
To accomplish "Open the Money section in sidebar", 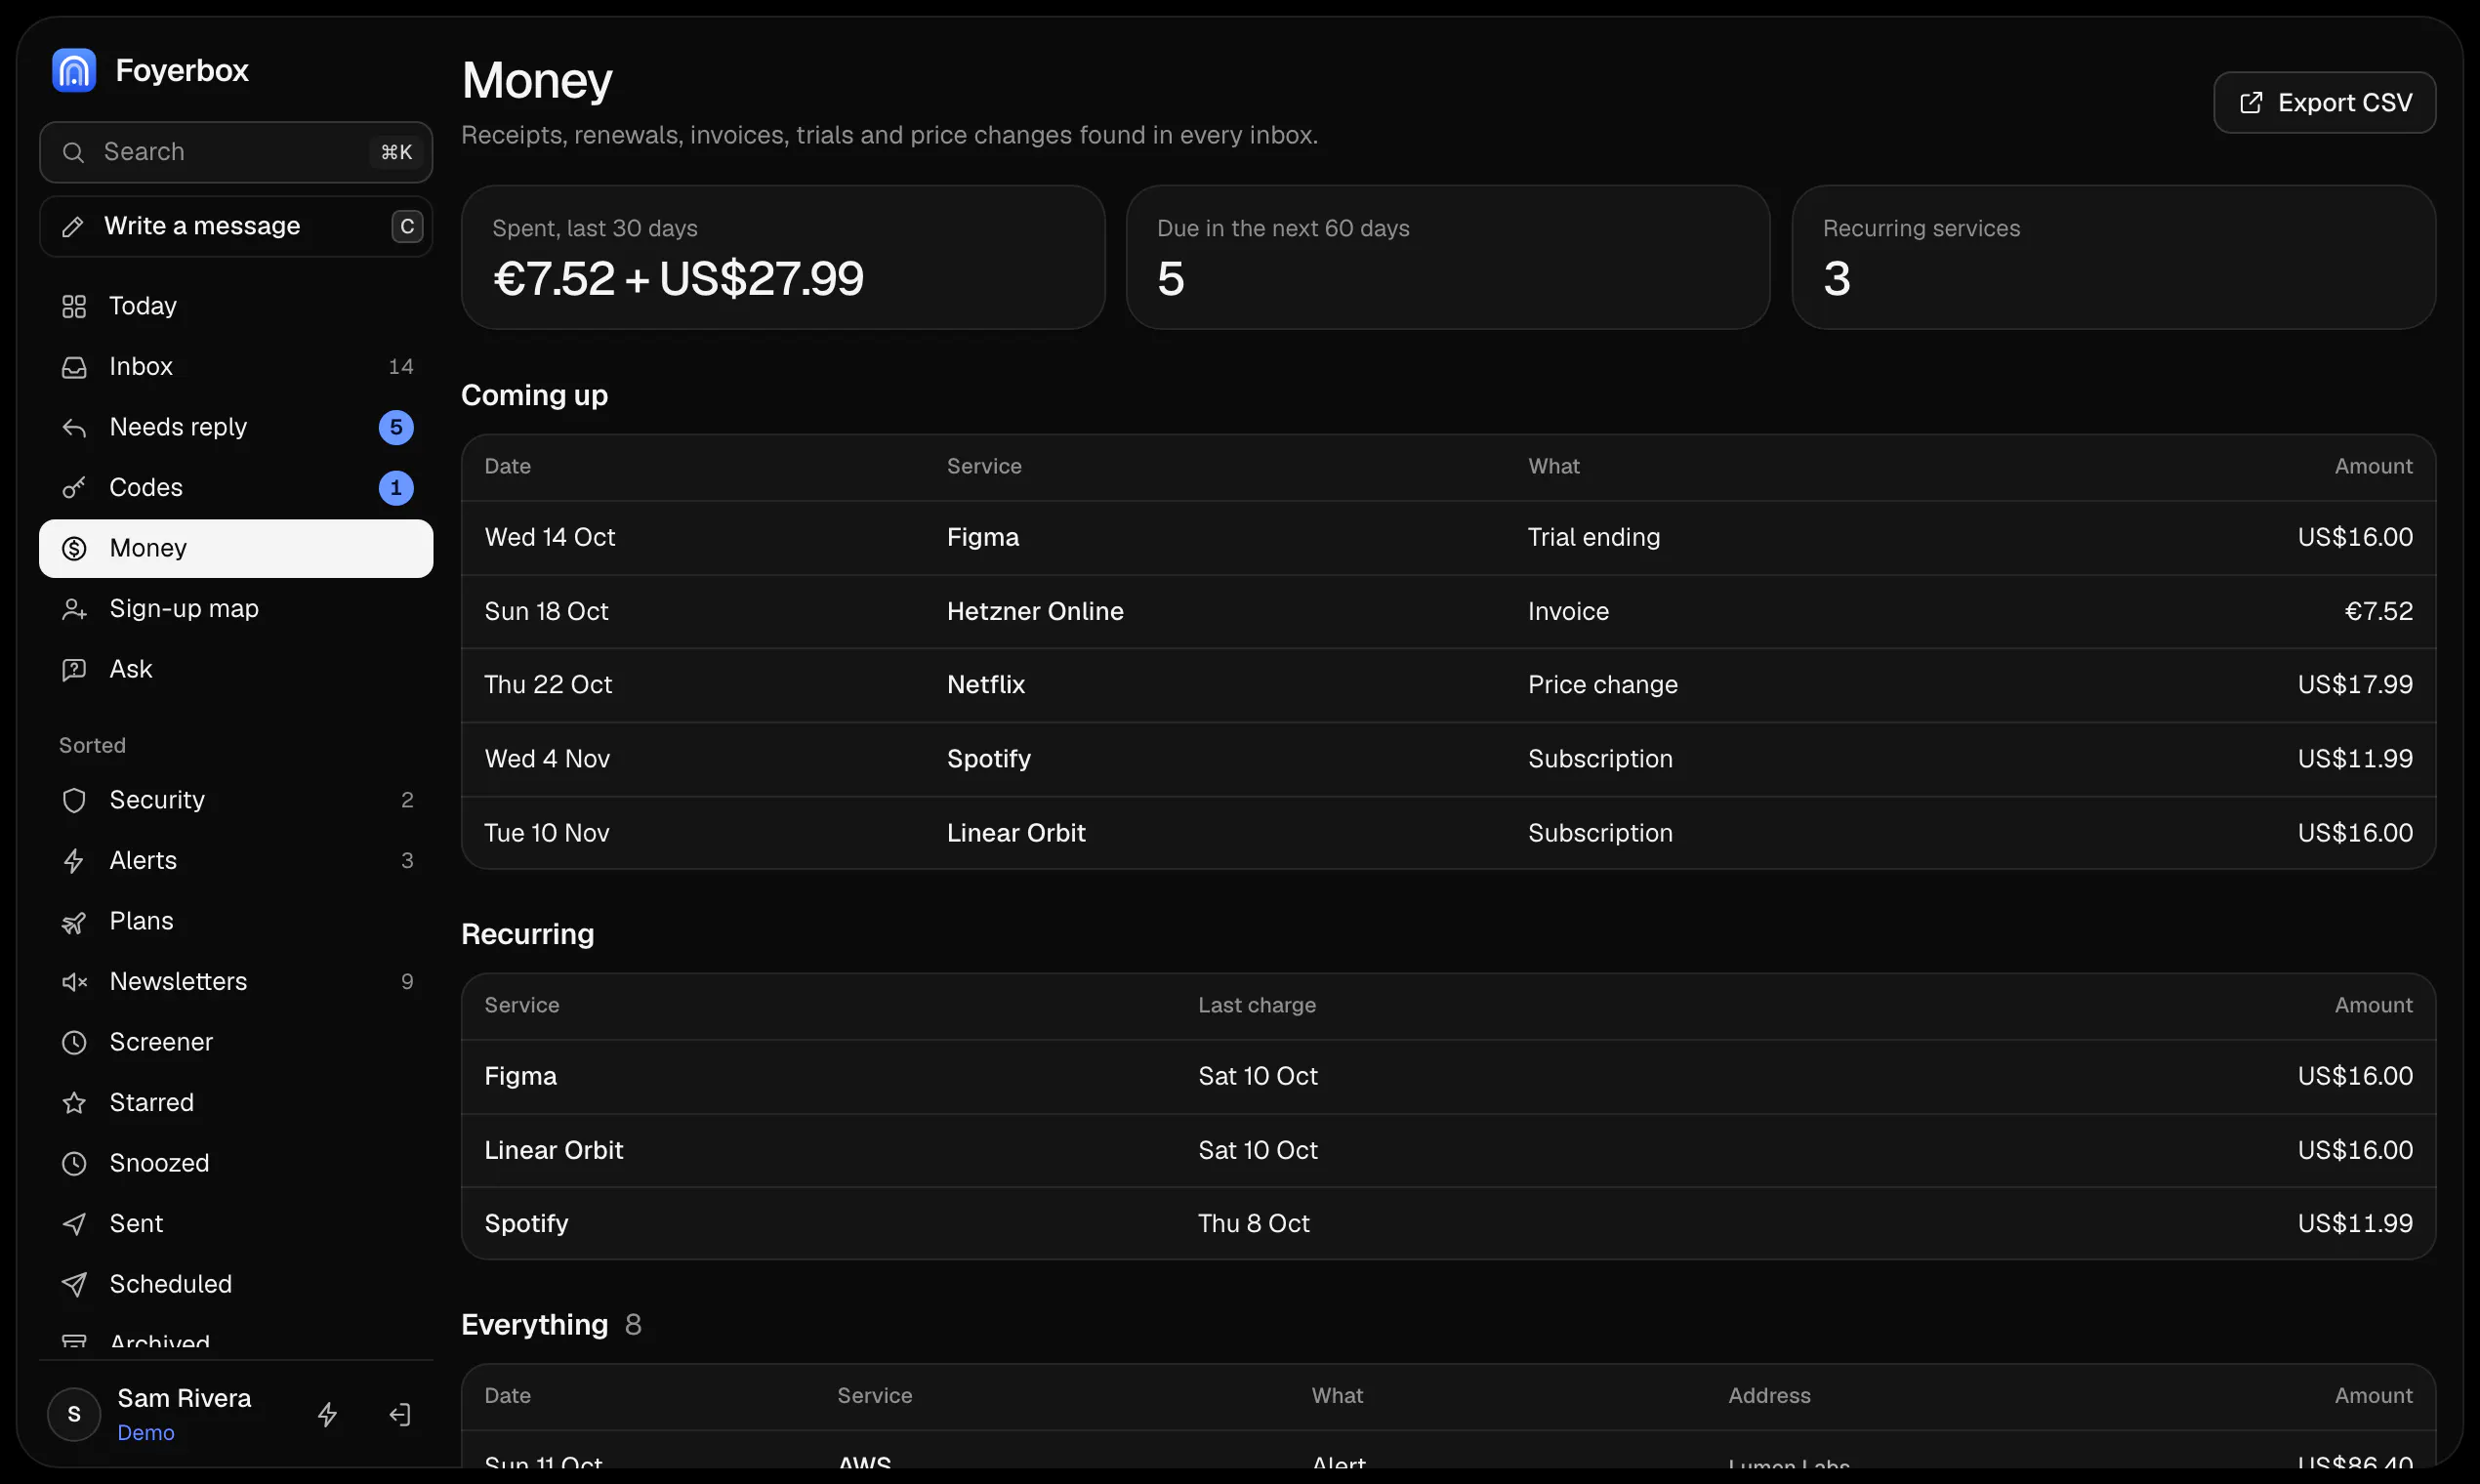I will pos(236,548).
